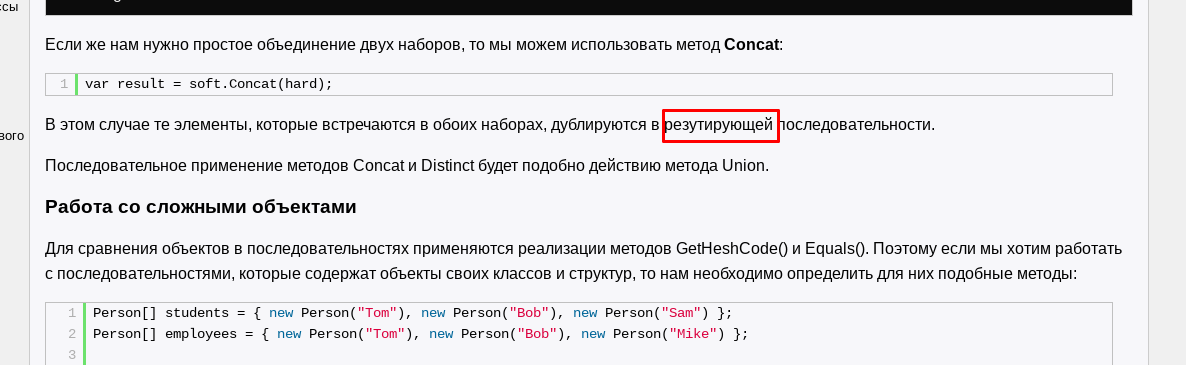Click the "students" variable name in code
The height and width of the screenshot is (365, 1186).
click(x=197, y=313)
